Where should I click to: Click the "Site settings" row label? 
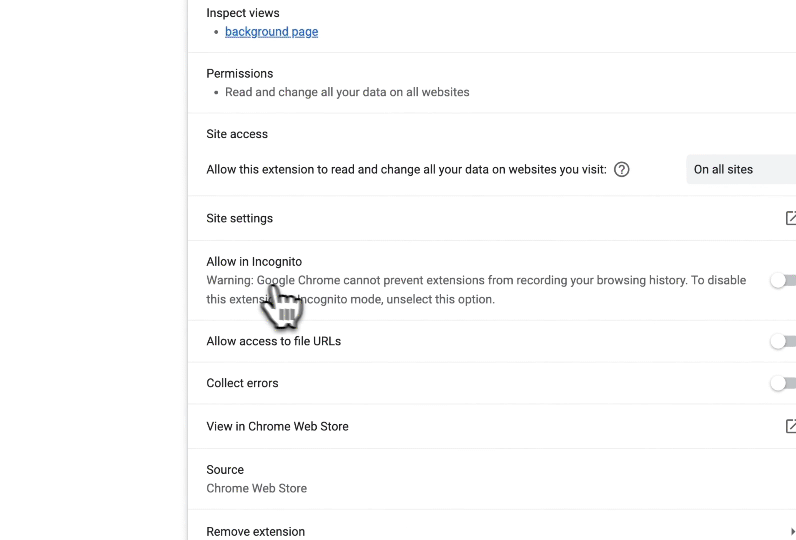(239, 219)
